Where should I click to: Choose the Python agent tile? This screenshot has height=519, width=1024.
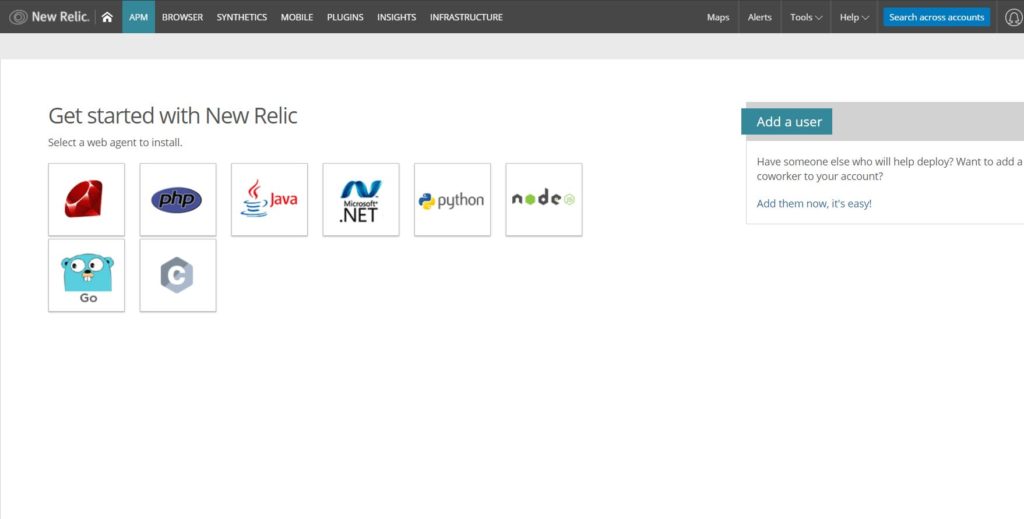[452, 200]
